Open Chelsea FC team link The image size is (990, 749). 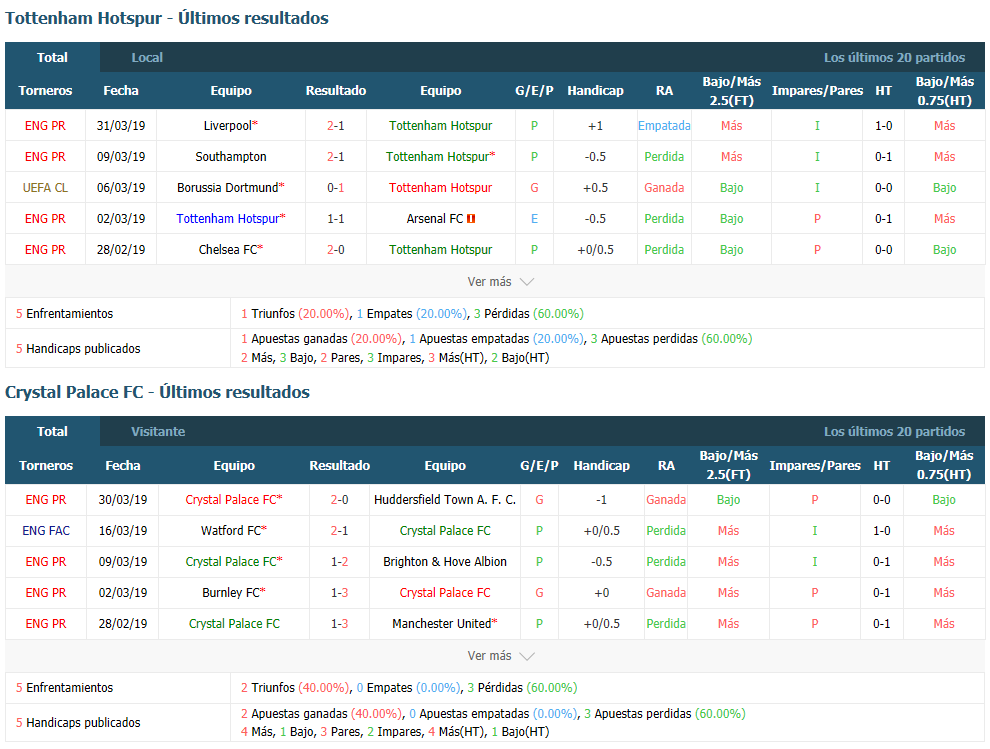pyautogui.click(x=228, y=249)
